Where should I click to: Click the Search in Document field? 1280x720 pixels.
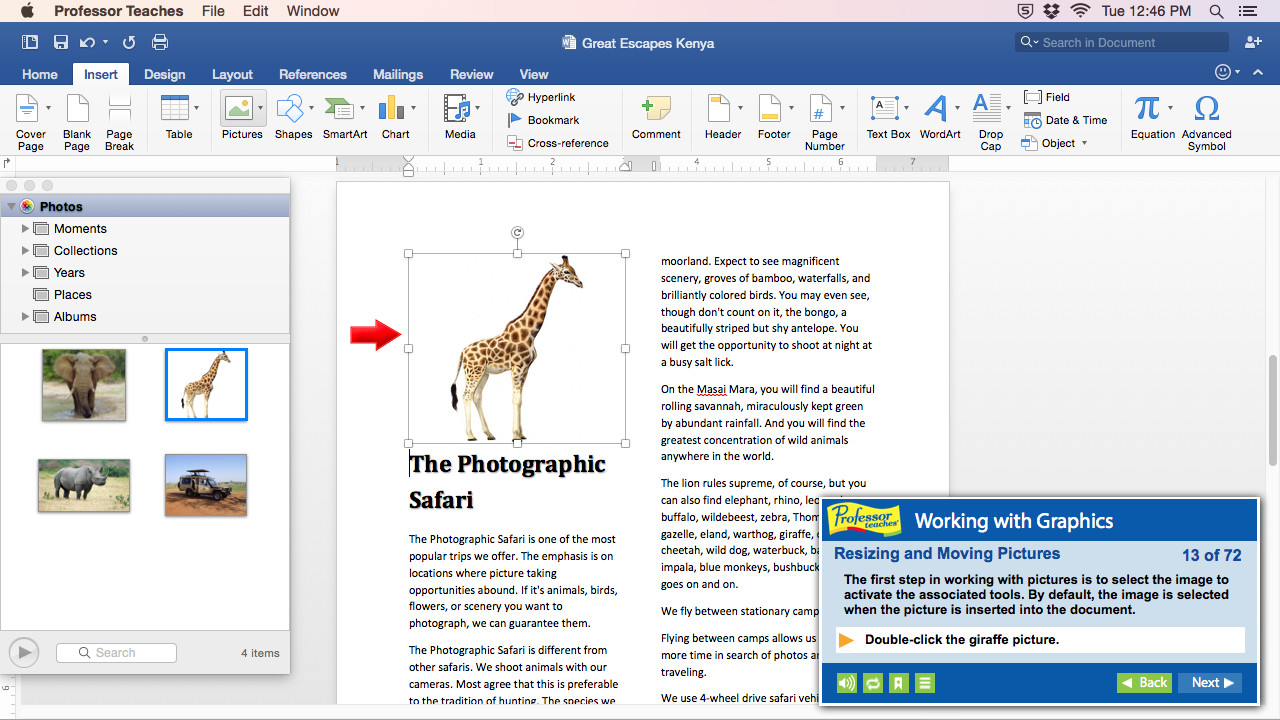1130,42
